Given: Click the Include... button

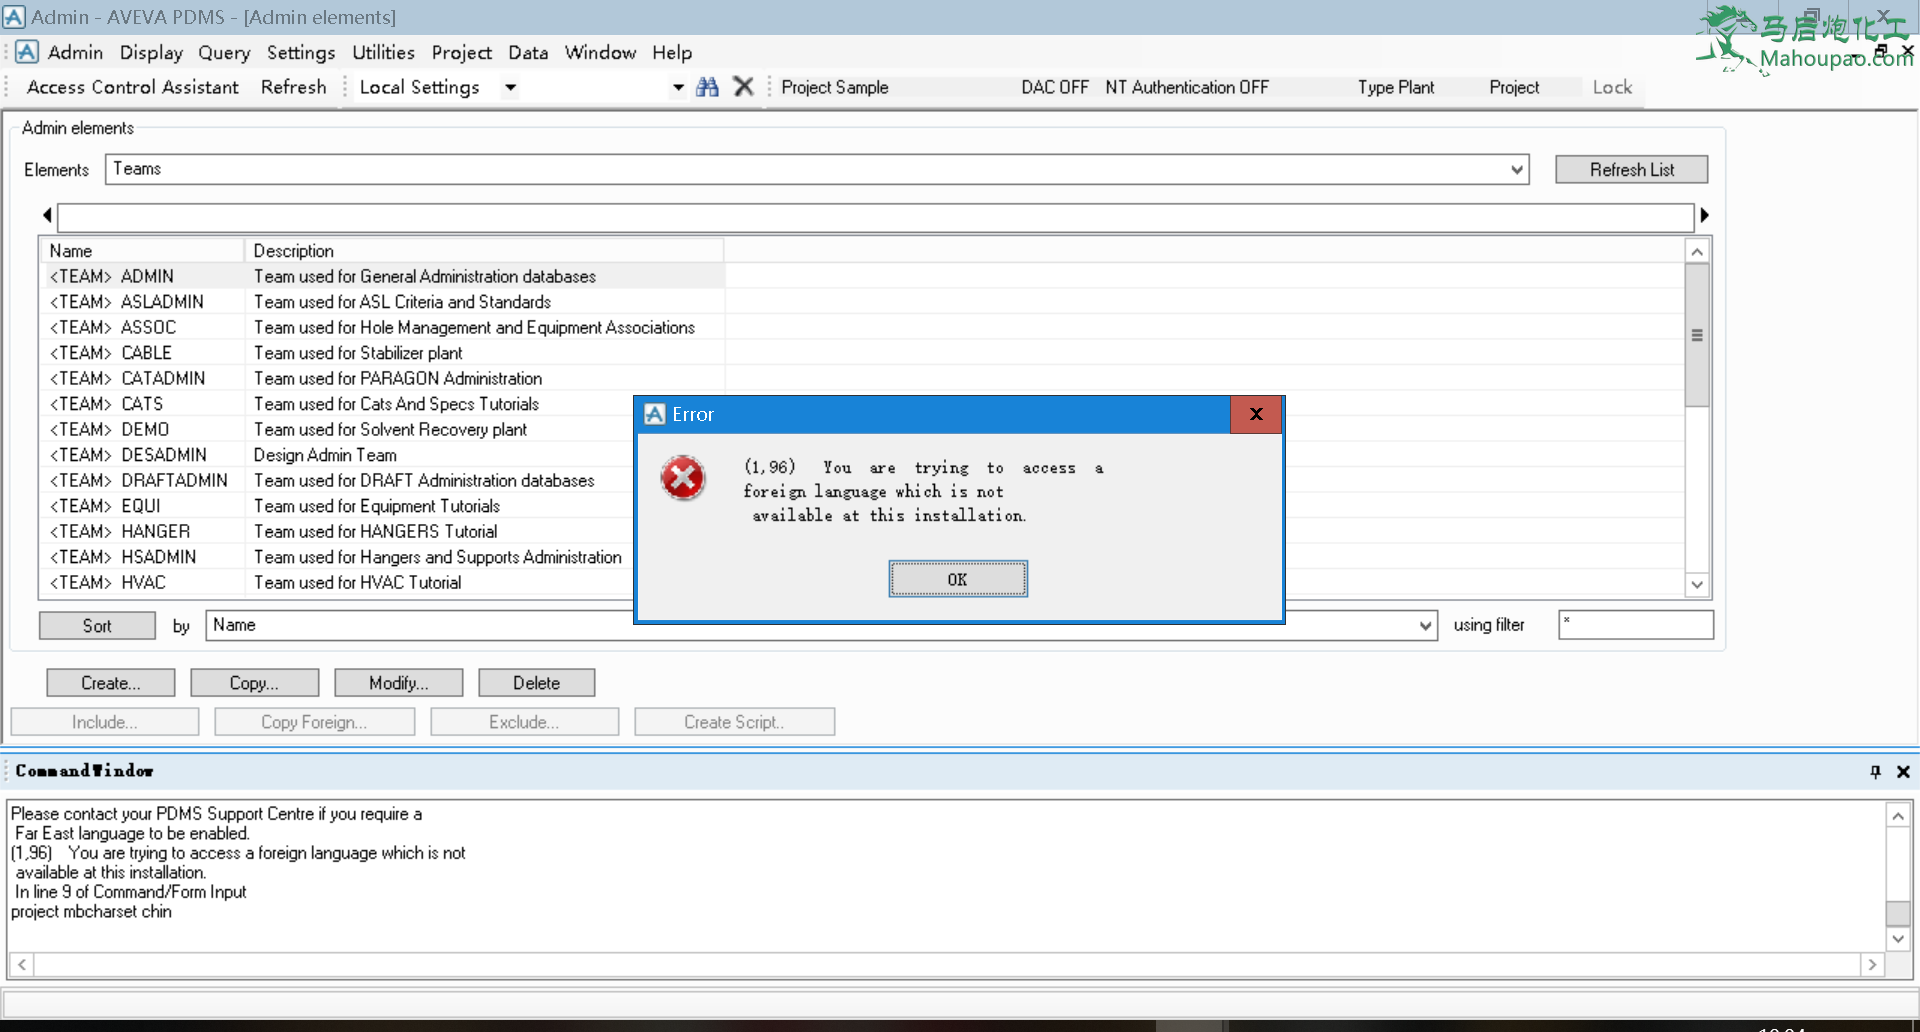Looking at the screenshot, I should (x=105, y=722).
